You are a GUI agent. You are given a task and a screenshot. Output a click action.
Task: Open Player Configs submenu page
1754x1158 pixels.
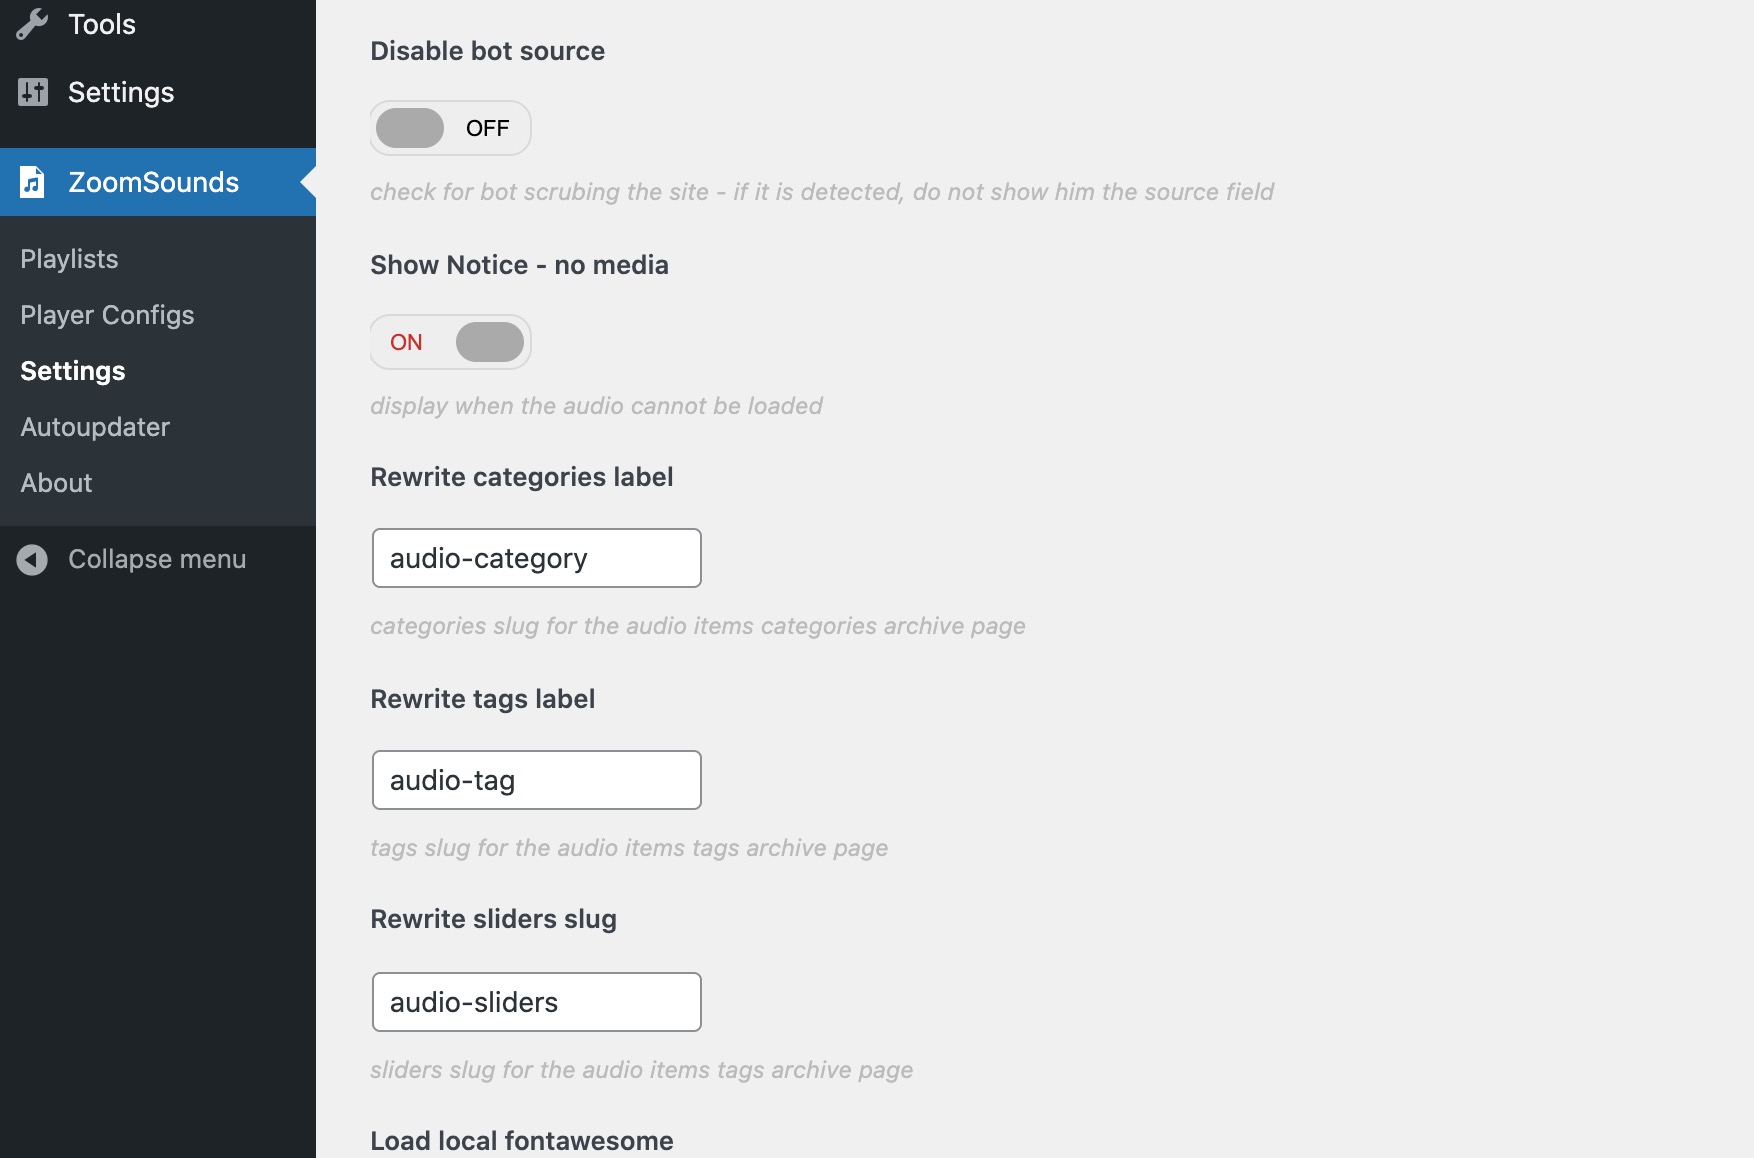click(x=107, y=315)
